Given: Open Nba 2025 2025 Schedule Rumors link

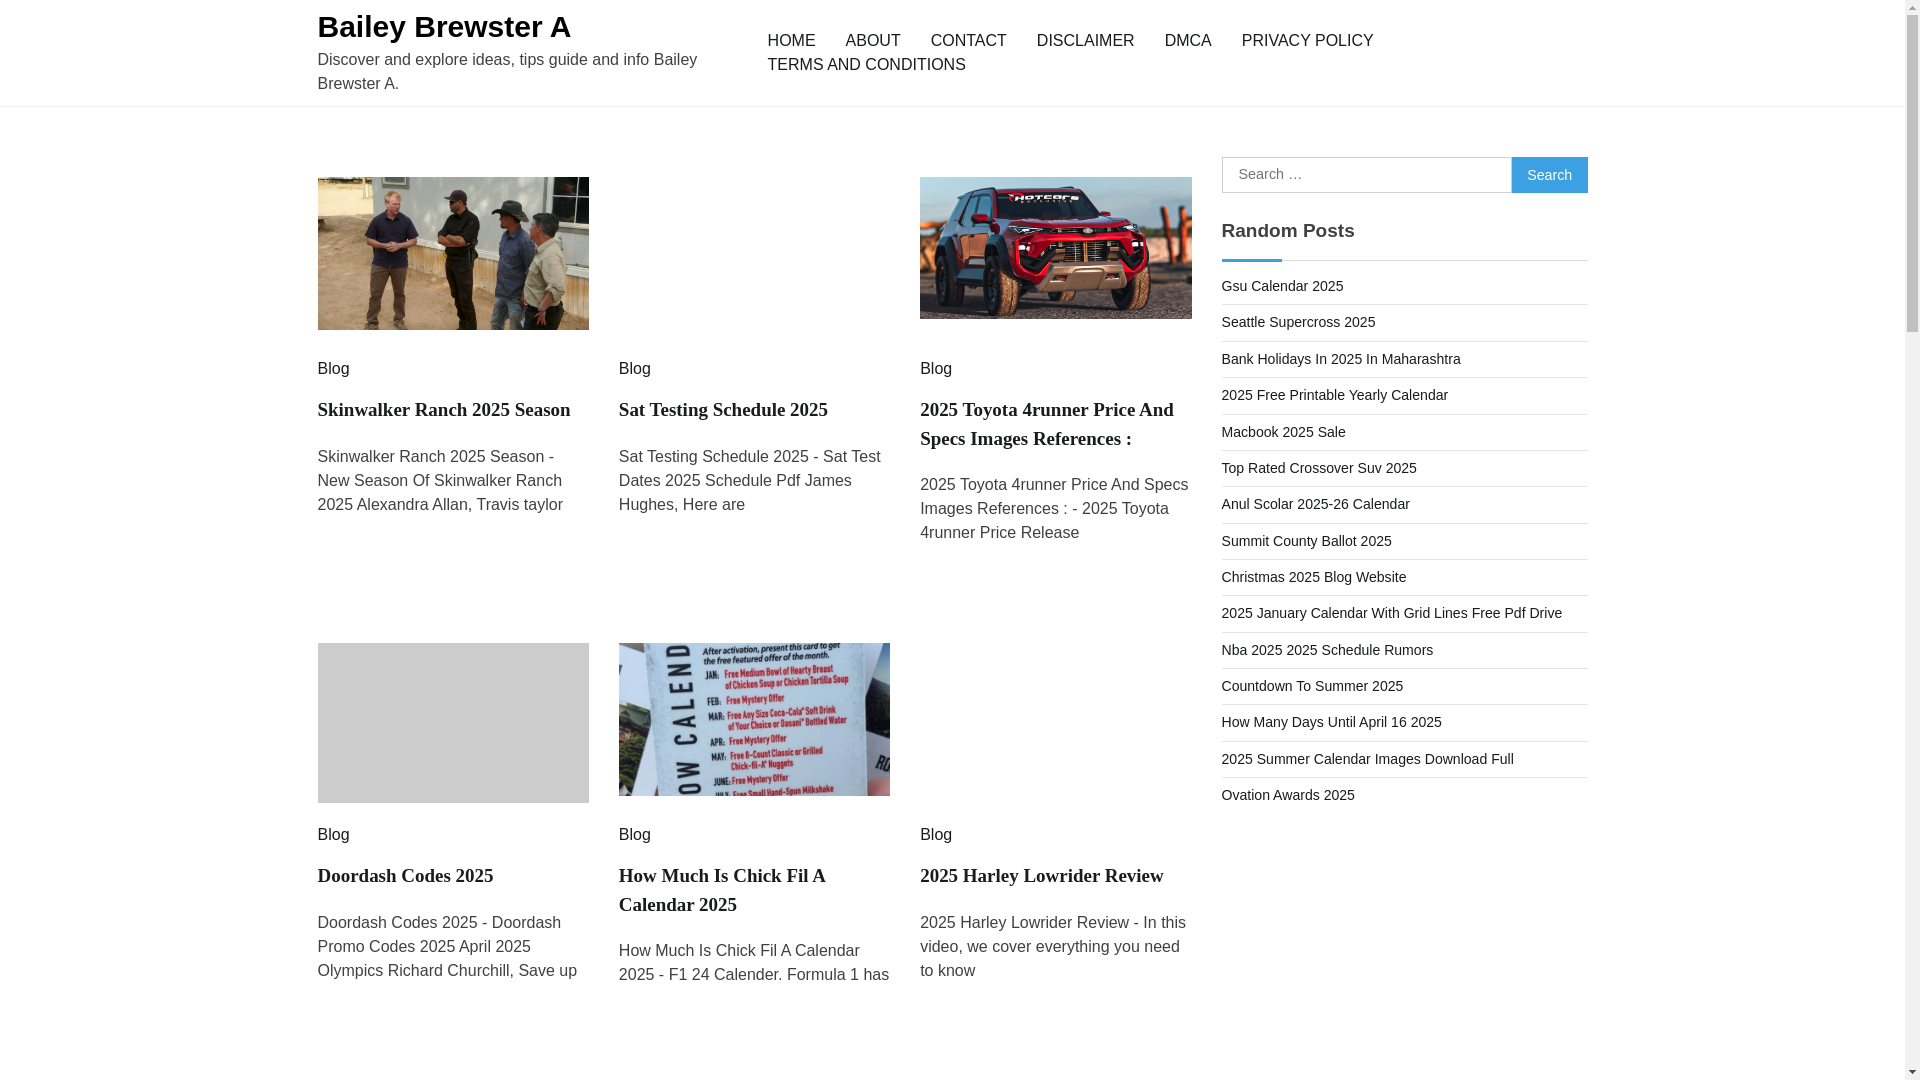Looking at the screenshot, I should pos(1327,650).
